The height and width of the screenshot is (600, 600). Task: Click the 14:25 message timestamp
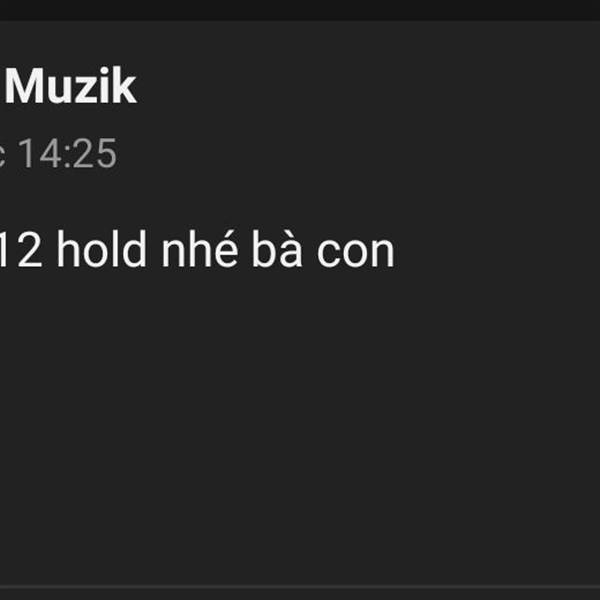click(x=67, y=153)
